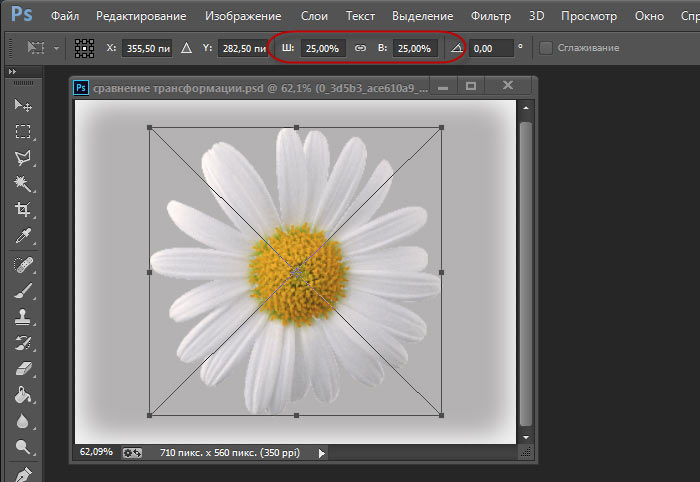This screenshot has width=700, height=482.
Task: Click the rotation angle input field
Action: tap(491, 48)
